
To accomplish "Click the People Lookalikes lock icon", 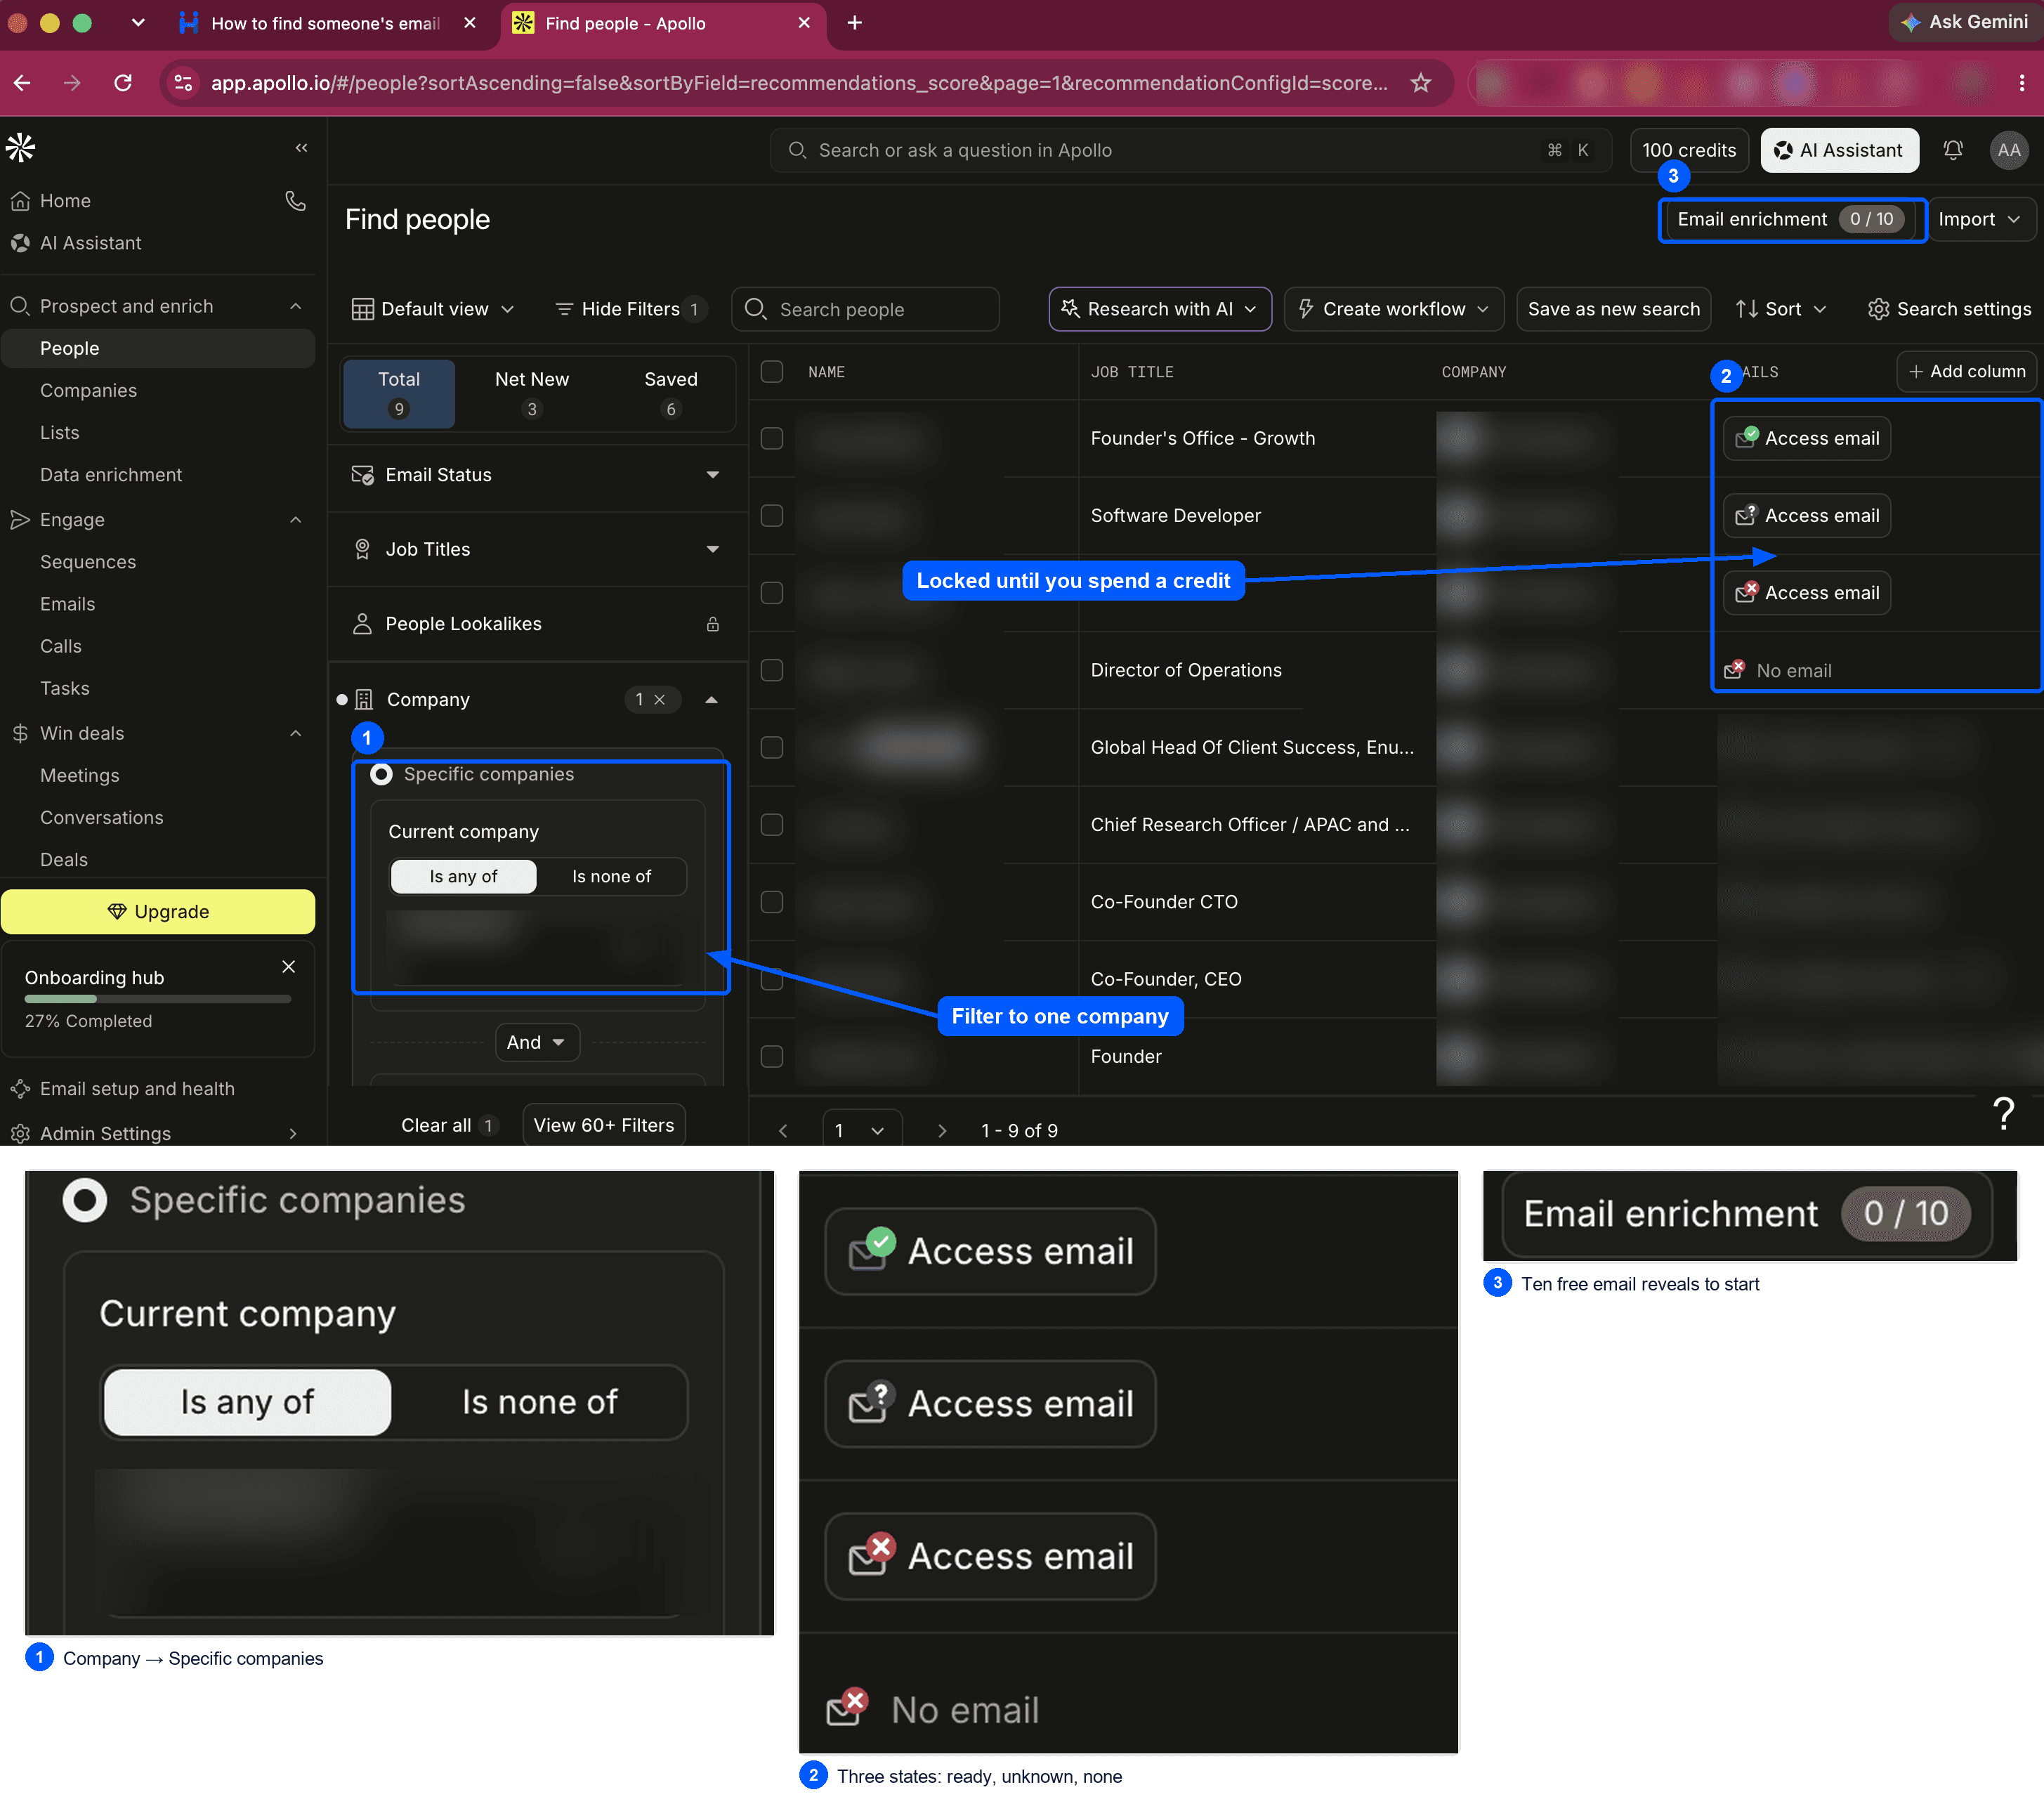I will (713, 624).
